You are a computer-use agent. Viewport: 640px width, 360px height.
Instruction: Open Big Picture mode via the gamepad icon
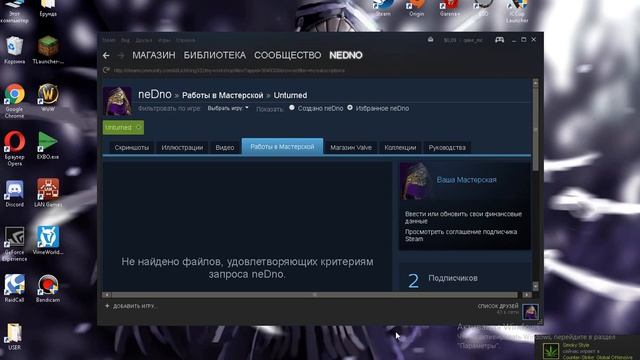[499, 40]
